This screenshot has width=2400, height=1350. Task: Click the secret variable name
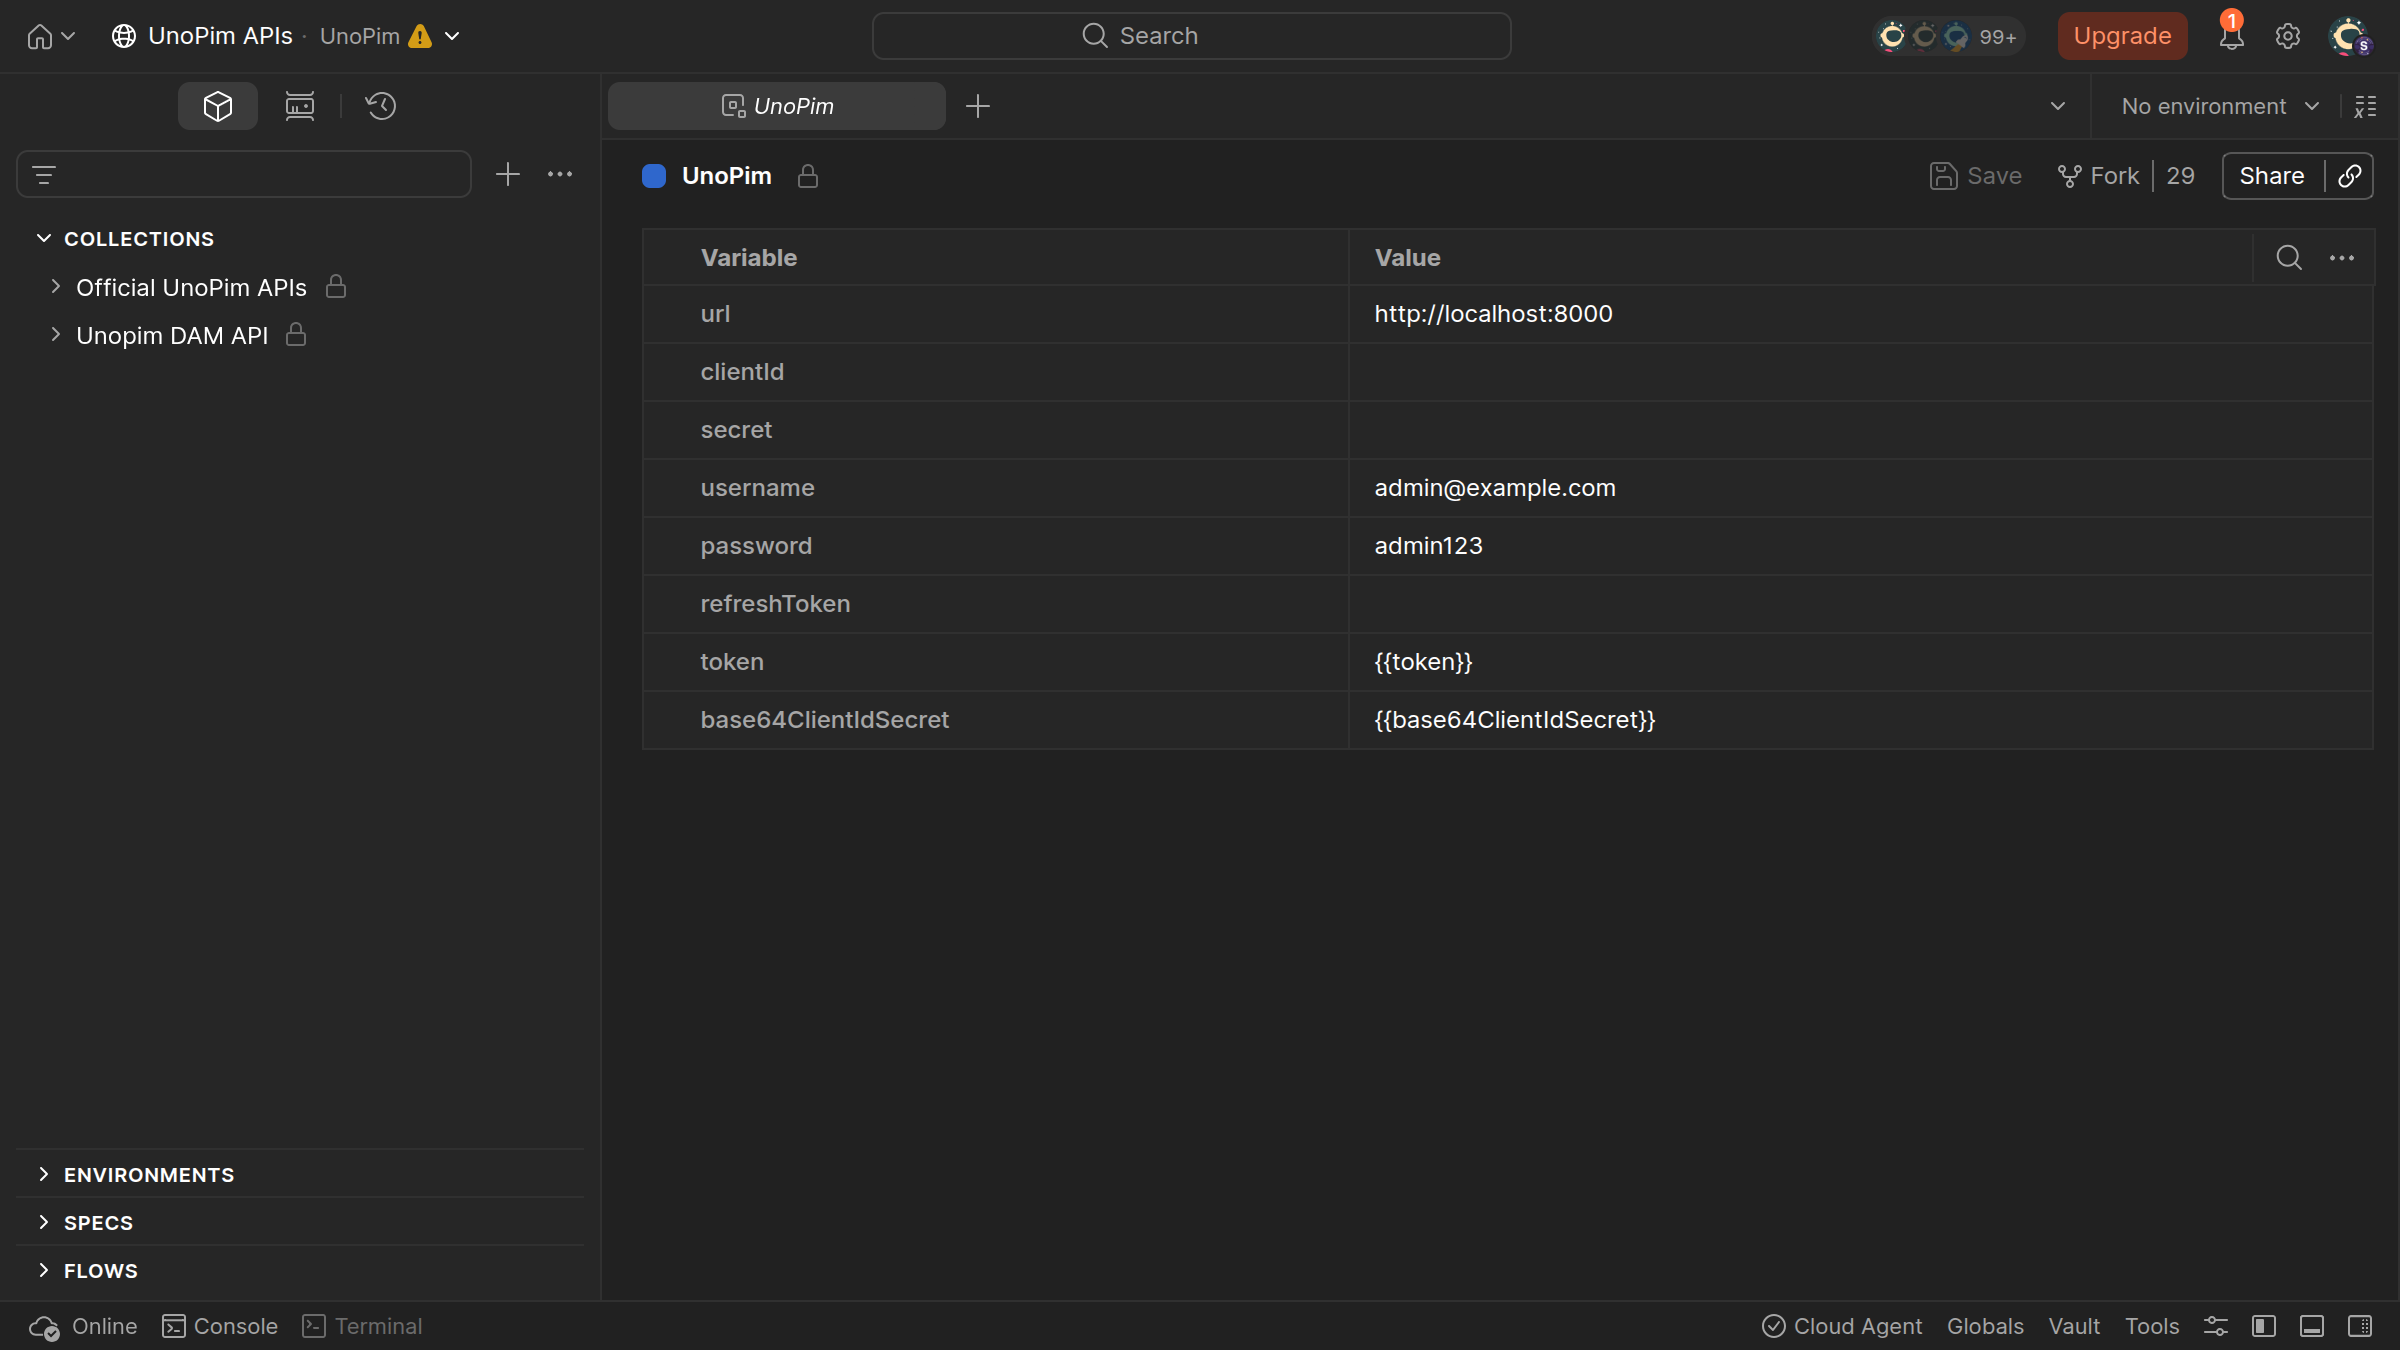736,430
